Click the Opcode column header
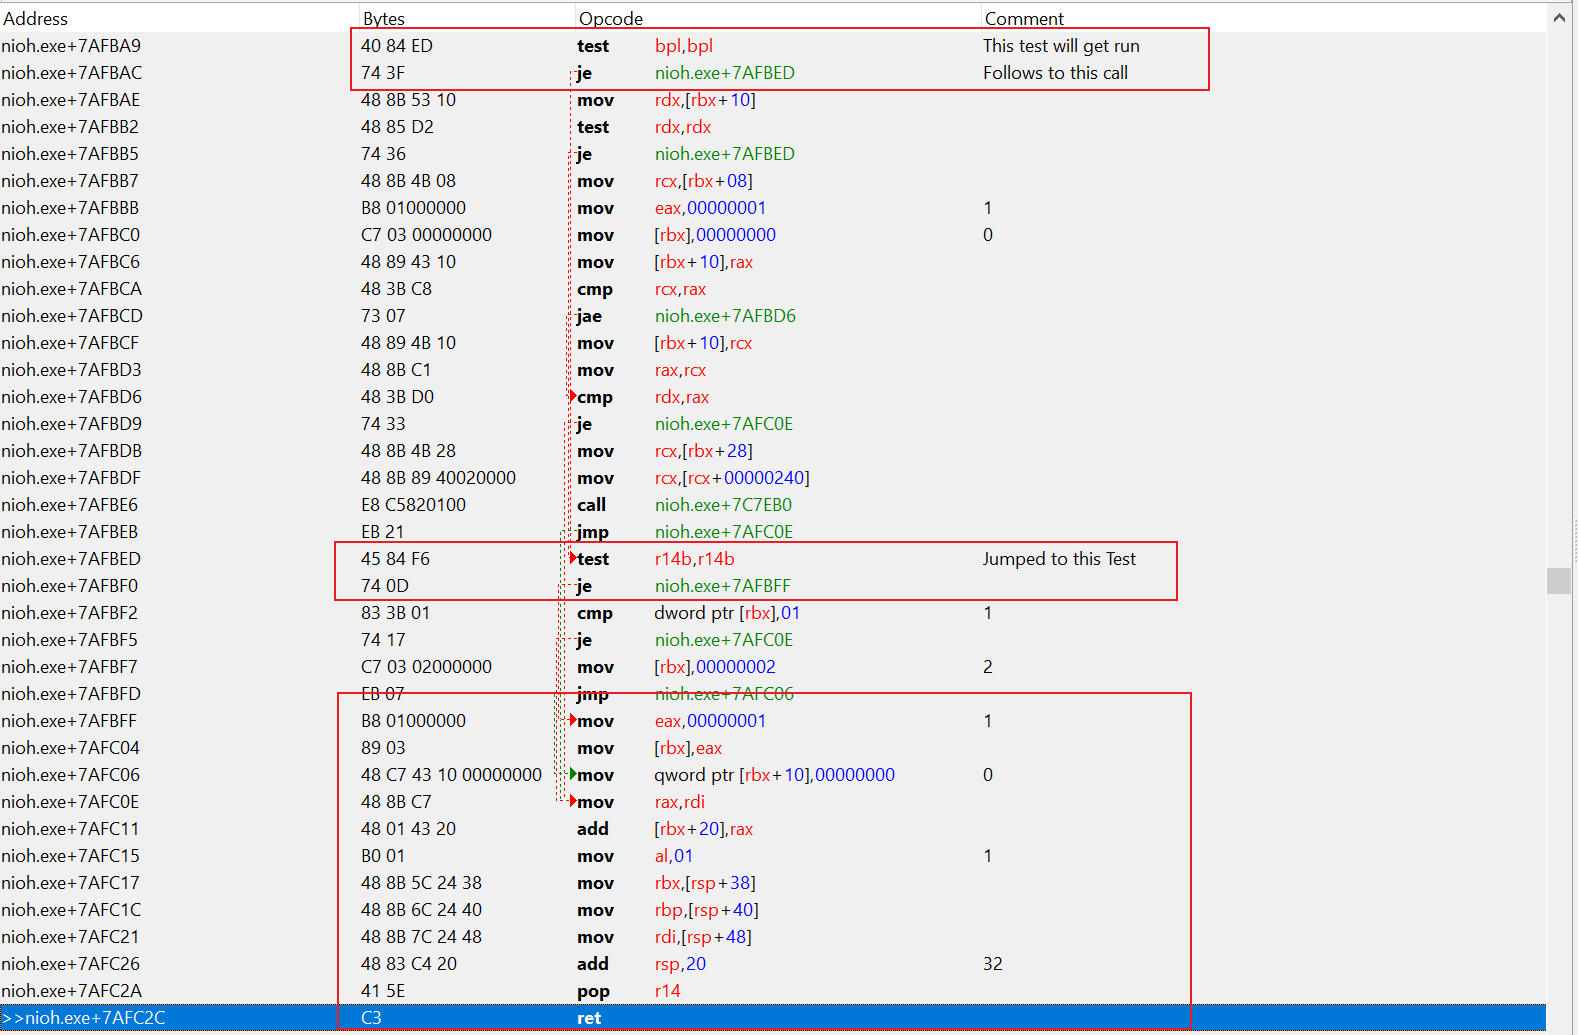Image resolution: width=1579 pixels, height=1035 pixels. [x=611, y=19]
